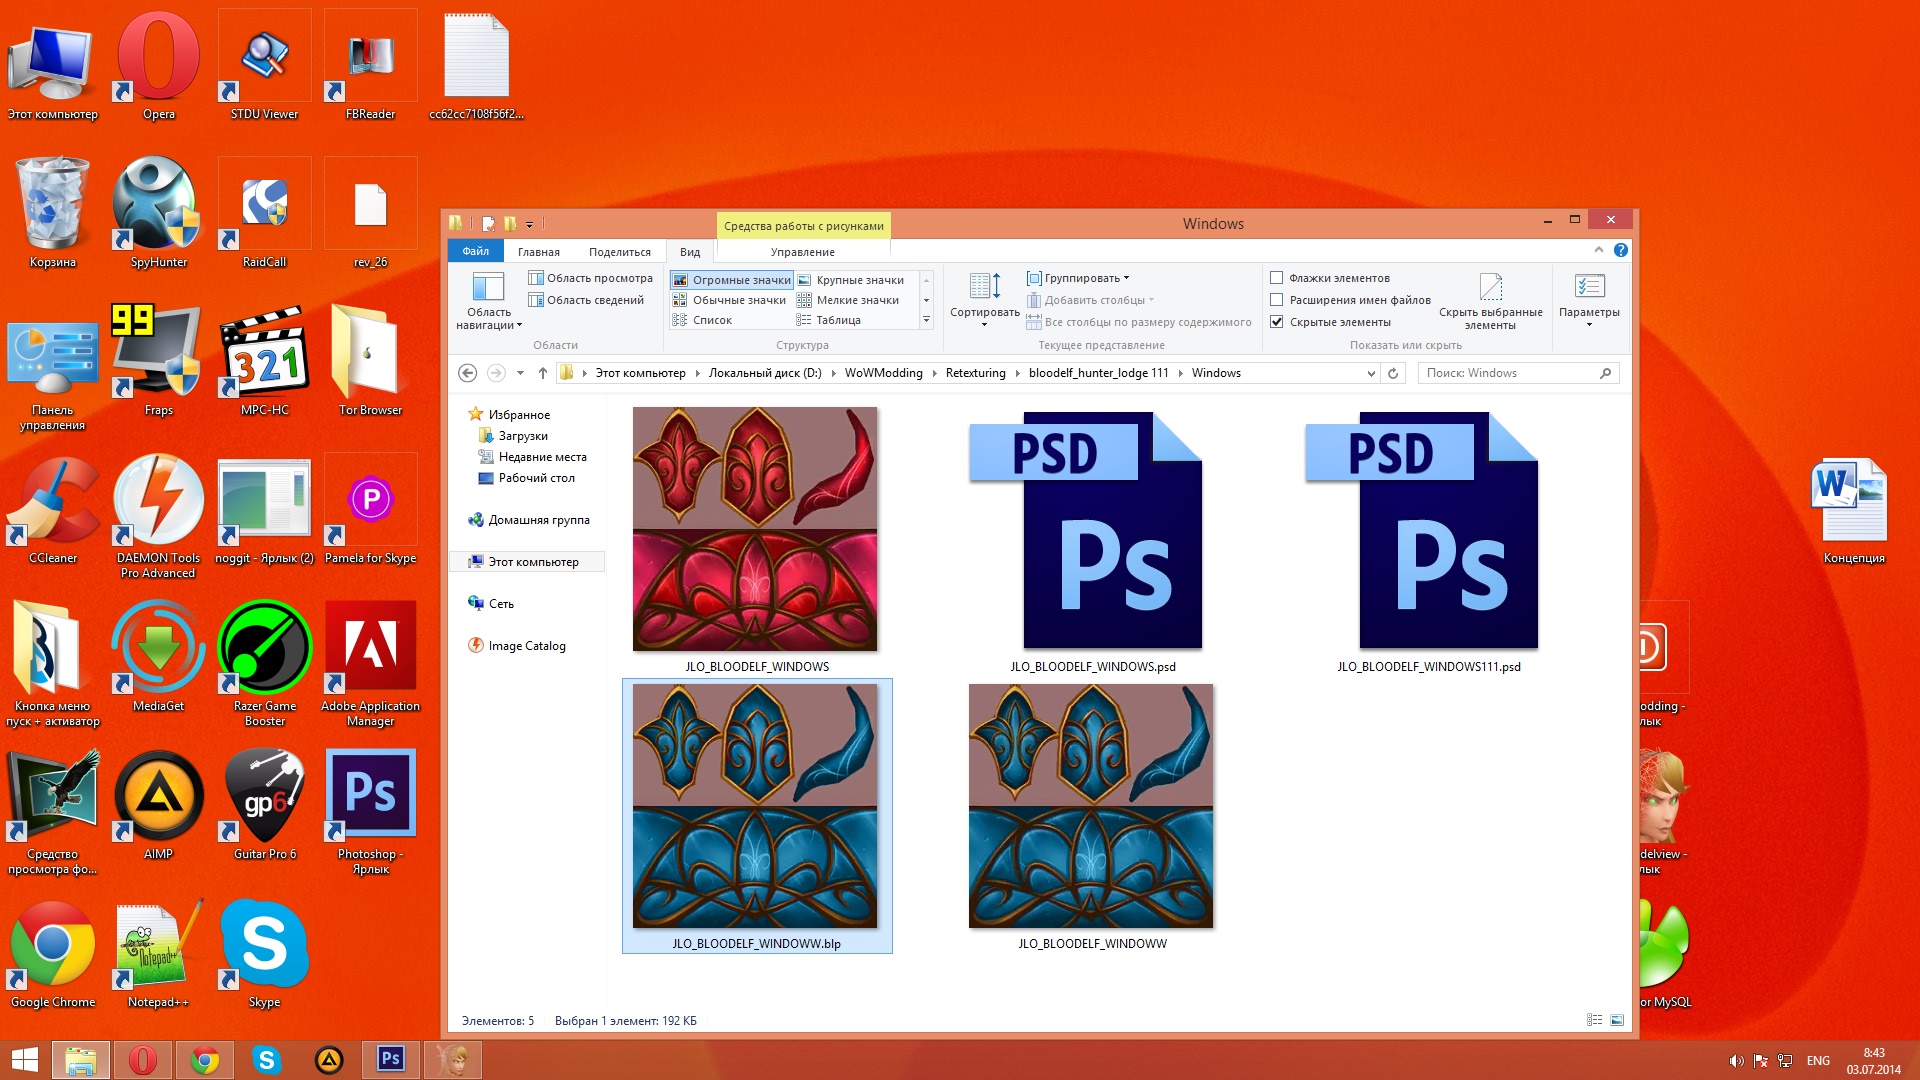Viewport: 1920px width, 1080px height.
Task: Expand quick access toolbar customize arrow
Action: pos(529,224)
